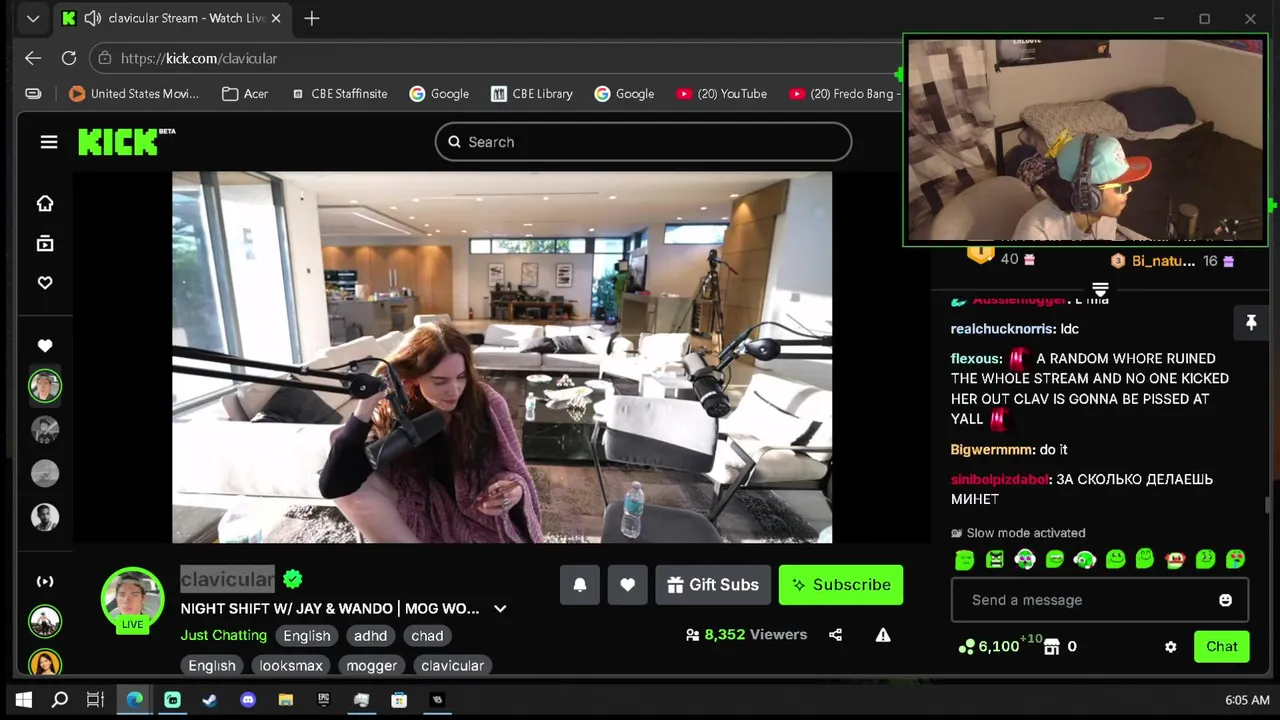Open the Just Chatting category link

tap(223, 635)
